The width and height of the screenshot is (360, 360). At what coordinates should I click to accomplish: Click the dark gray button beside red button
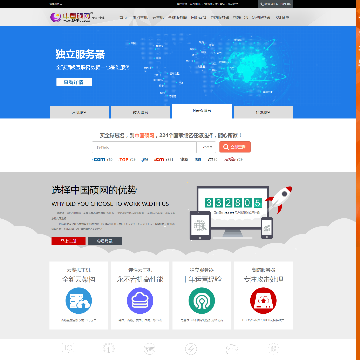(x=105, y=241)
